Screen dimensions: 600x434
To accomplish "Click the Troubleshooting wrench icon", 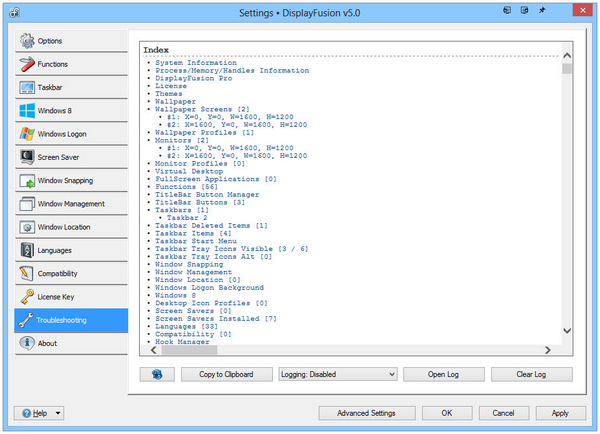I will [26, 320].
